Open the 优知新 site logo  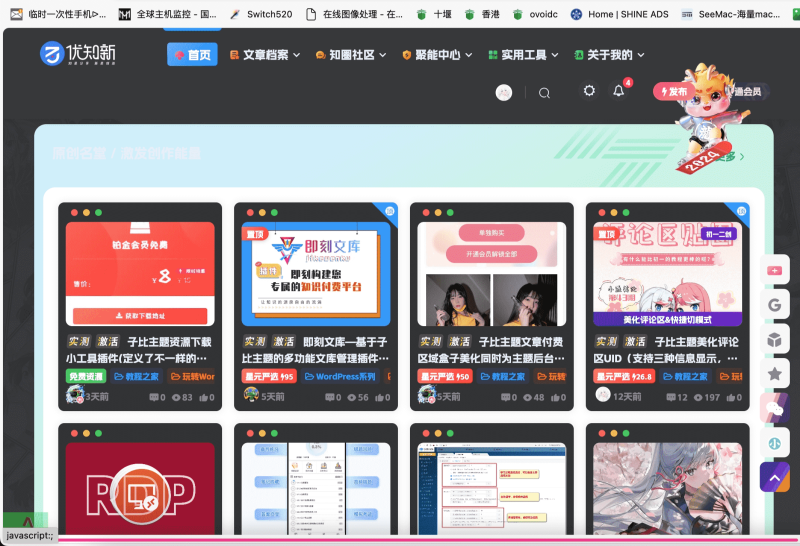[78, 54]
